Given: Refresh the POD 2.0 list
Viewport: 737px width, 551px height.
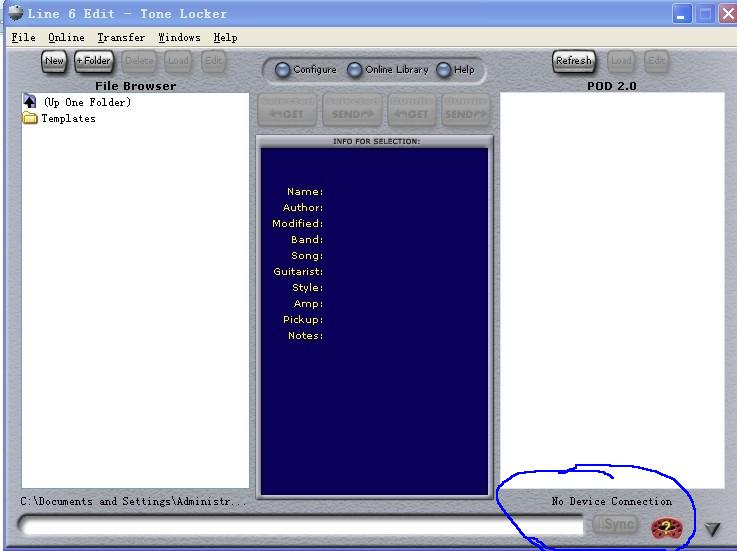Looking at the screenshot, I should point(574,61).
